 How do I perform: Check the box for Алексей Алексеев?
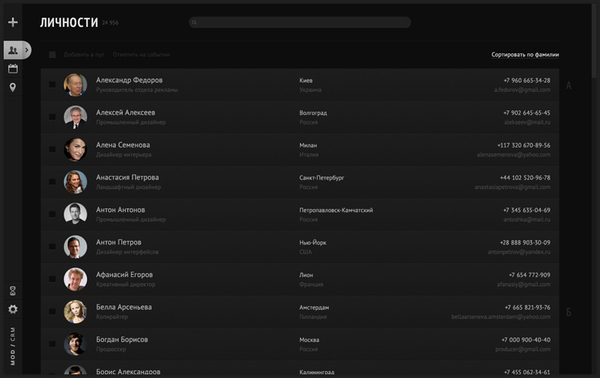52,117
